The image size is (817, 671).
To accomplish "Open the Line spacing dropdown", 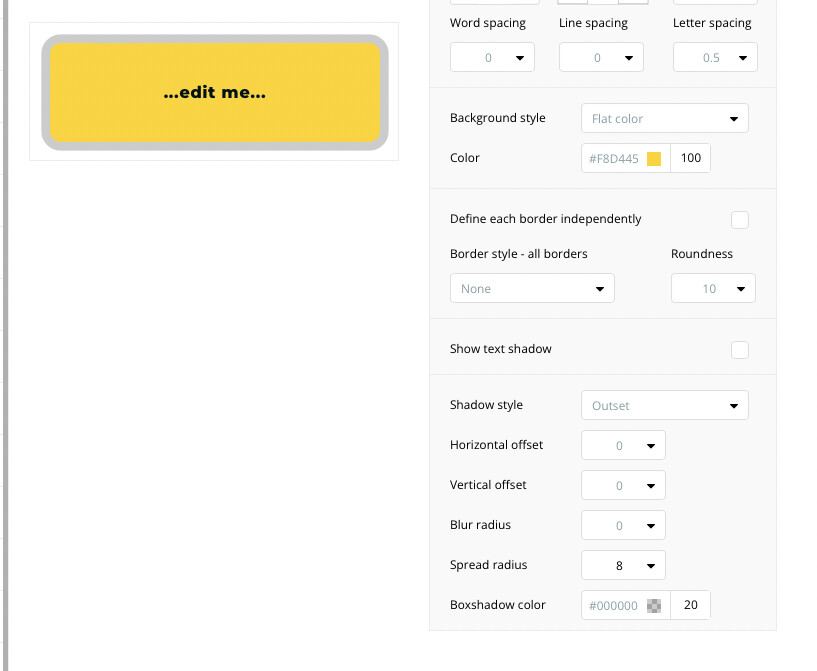I will (x=600, y=58).
